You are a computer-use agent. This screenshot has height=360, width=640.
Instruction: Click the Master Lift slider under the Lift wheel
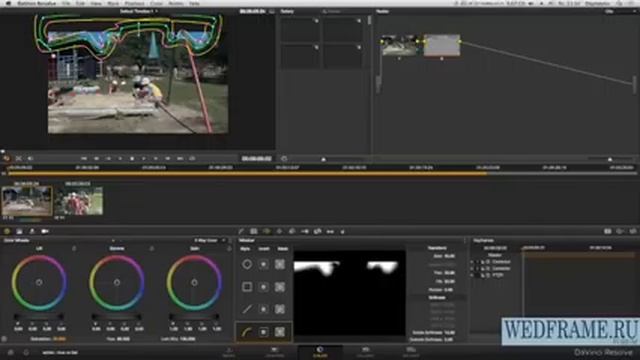(39, 317)
